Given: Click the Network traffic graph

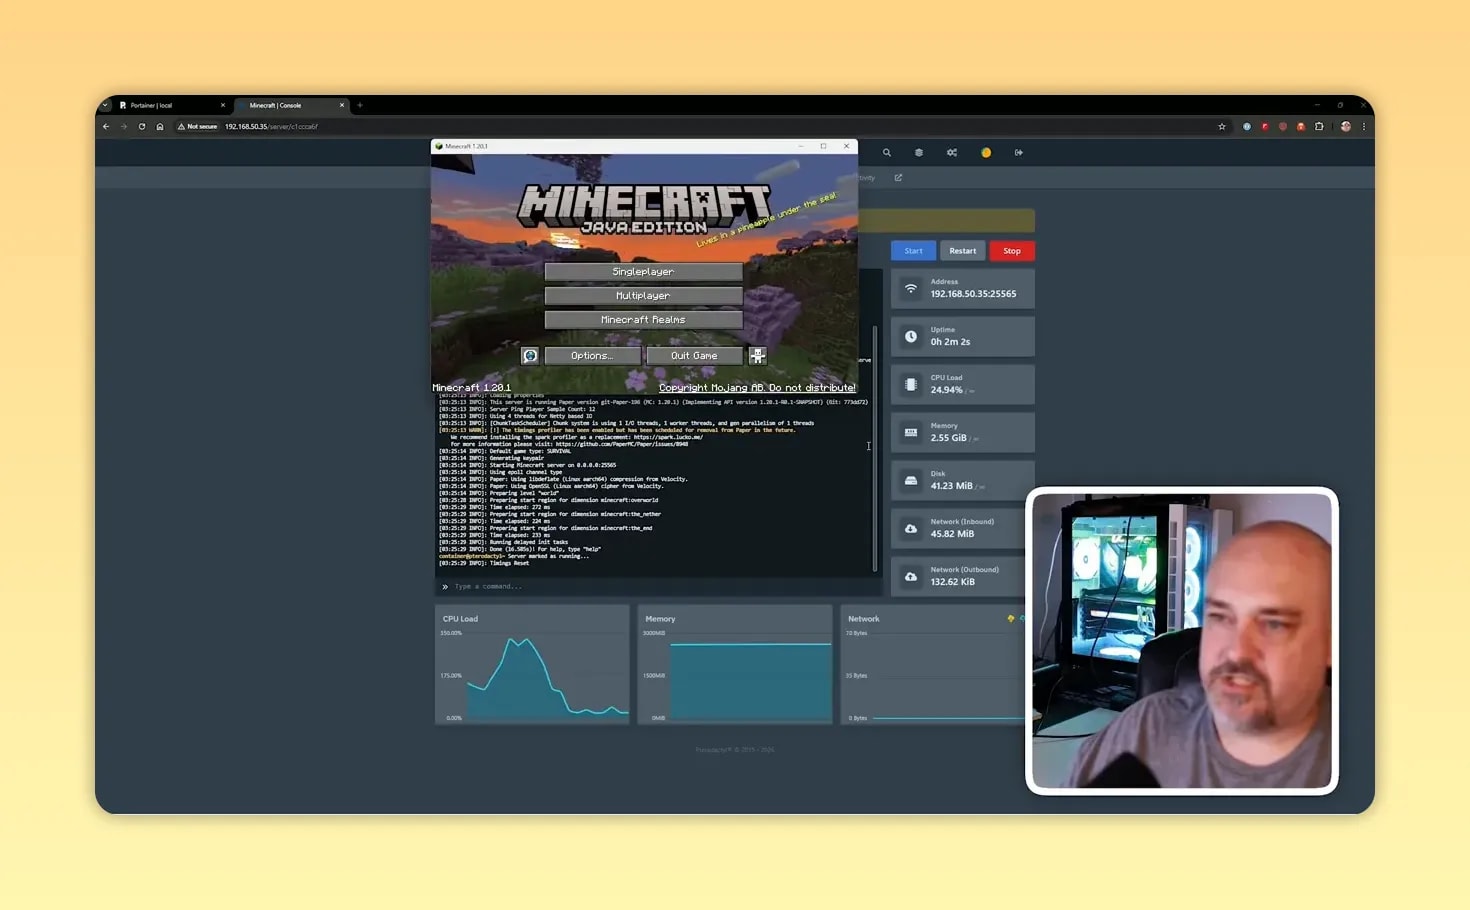Looking at the screenshot, I should pos(933,664).
